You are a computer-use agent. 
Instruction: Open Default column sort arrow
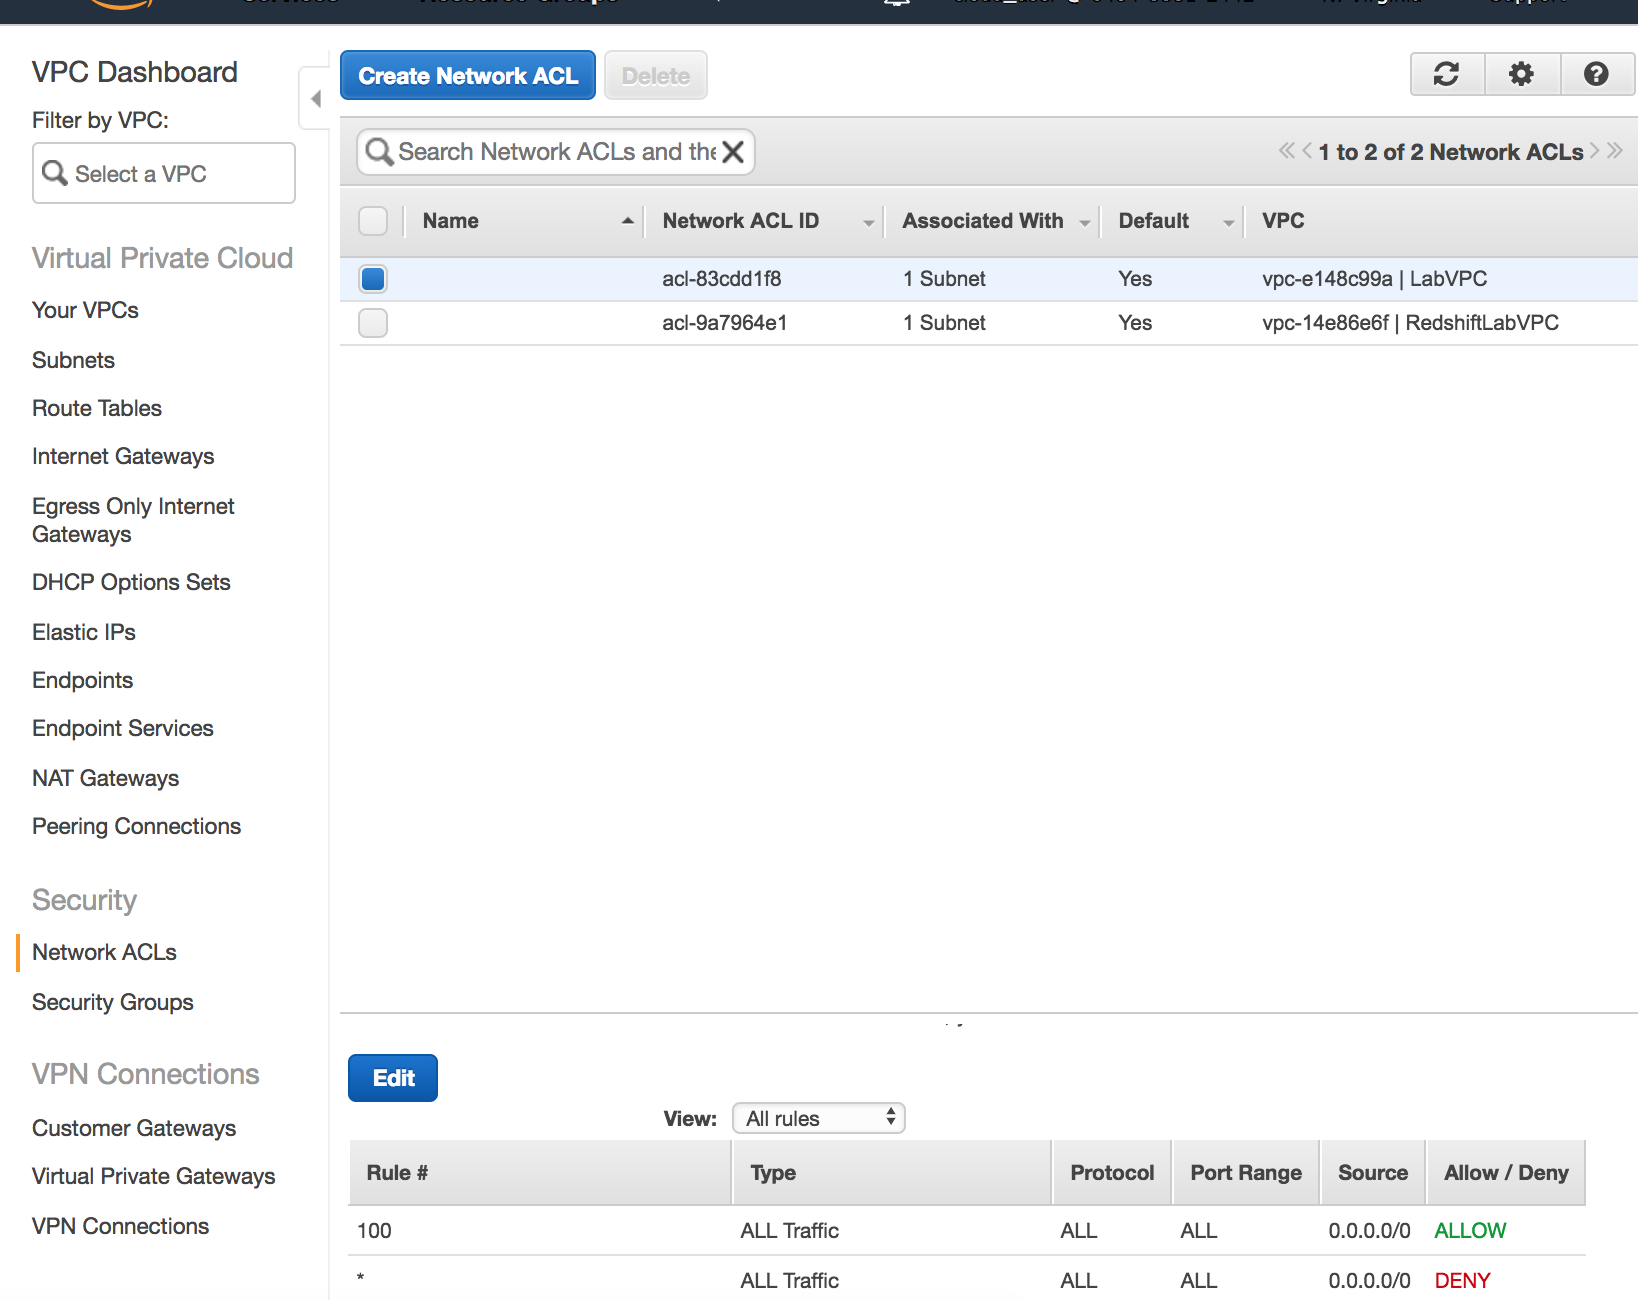click(1229, 223)
